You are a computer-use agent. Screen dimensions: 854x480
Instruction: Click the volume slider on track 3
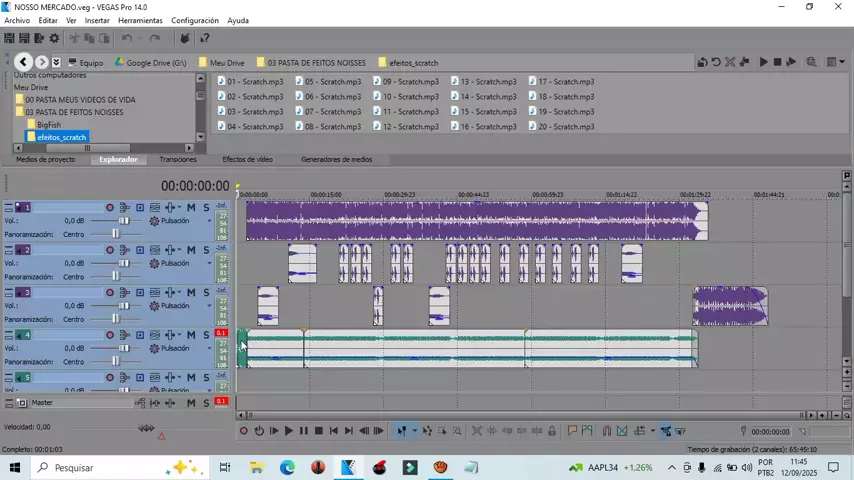[x=124, y=306]
